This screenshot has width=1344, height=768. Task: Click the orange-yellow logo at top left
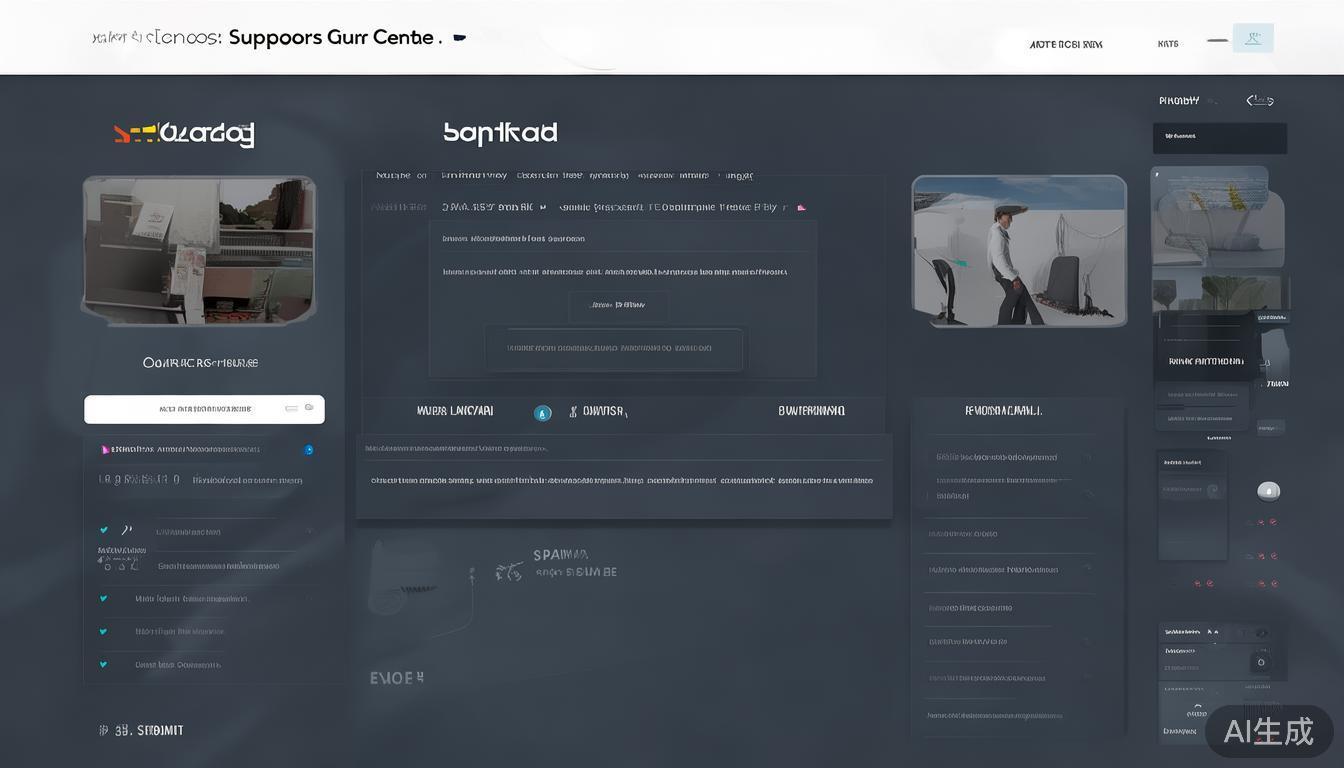pos(184,134)
